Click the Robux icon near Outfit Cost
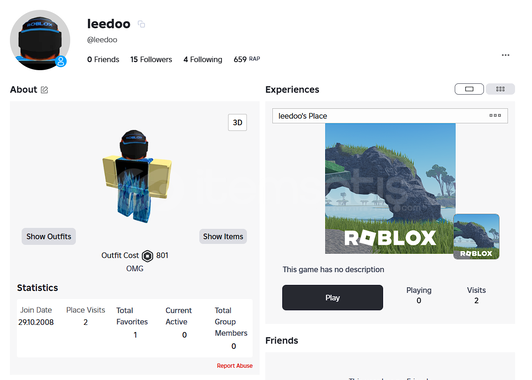The height and width of the screenshot is (380, 532). (148, 256)
